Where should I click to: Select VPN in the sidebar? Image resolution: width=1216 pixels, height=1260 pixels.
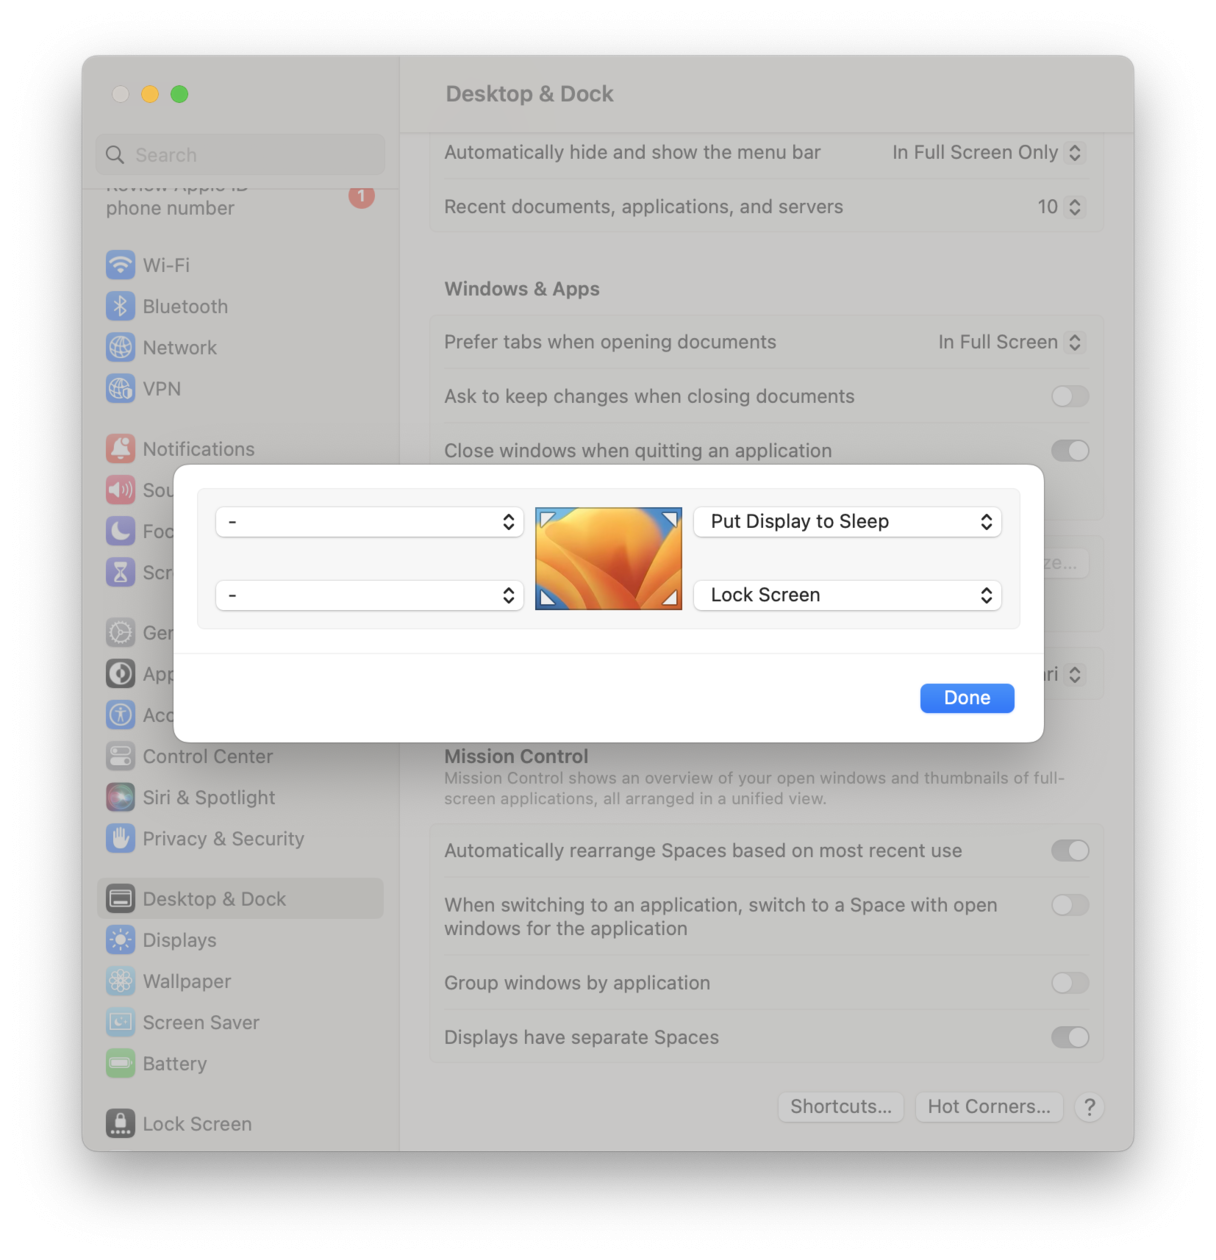[162, 388]
